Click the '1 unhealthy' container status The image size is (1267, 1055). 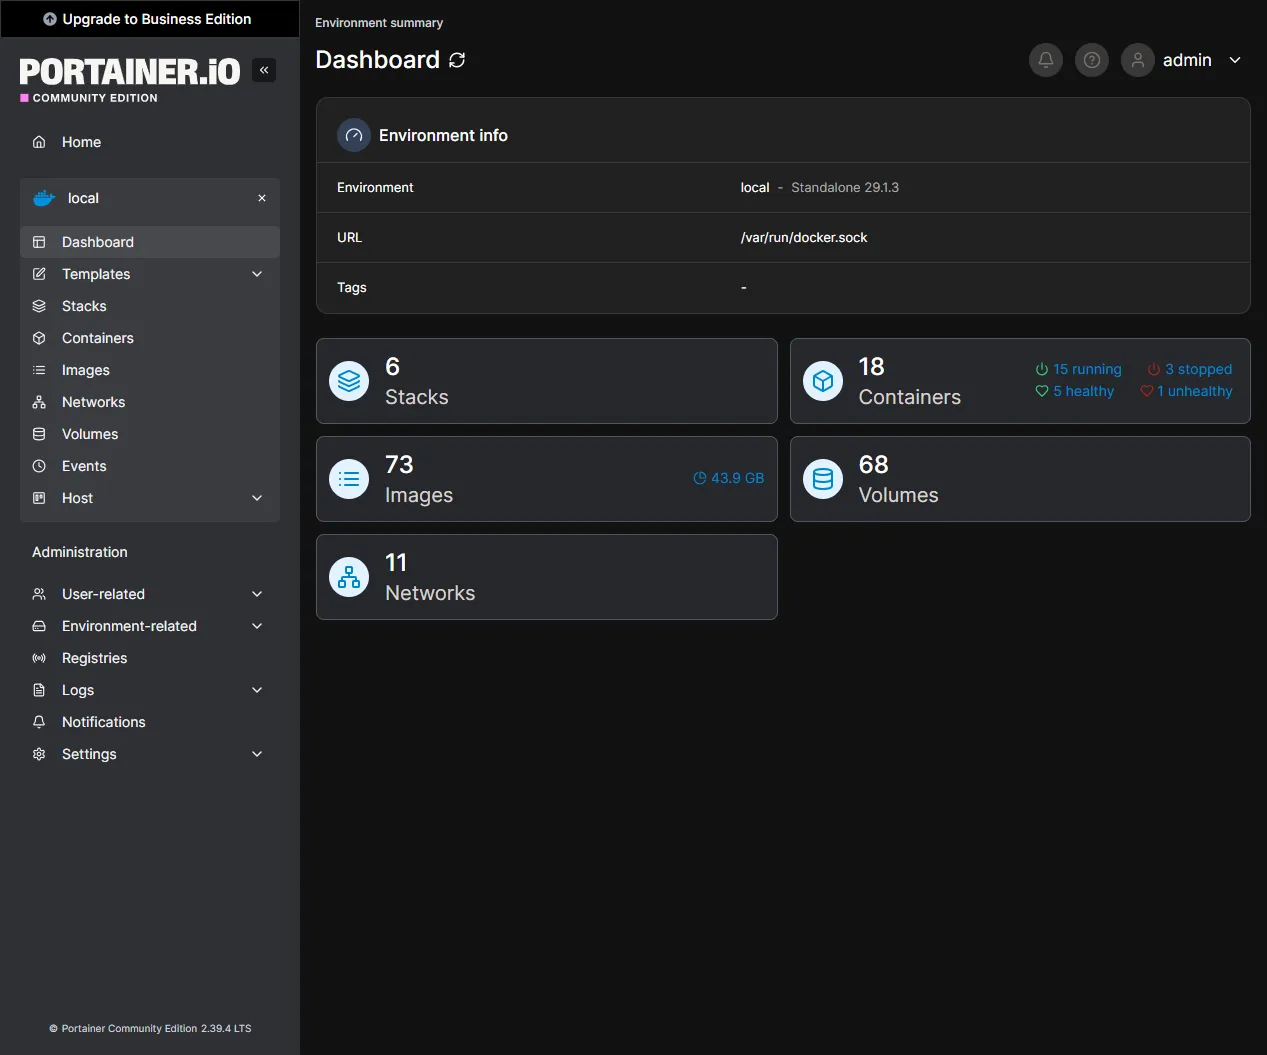pyautogui.click(x=1186, y=391)
